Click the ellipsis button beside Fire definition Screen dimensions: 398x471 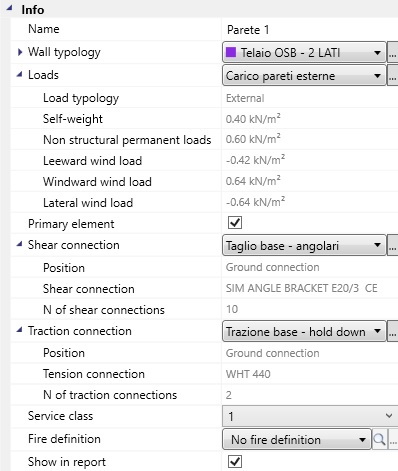point(393,440)
